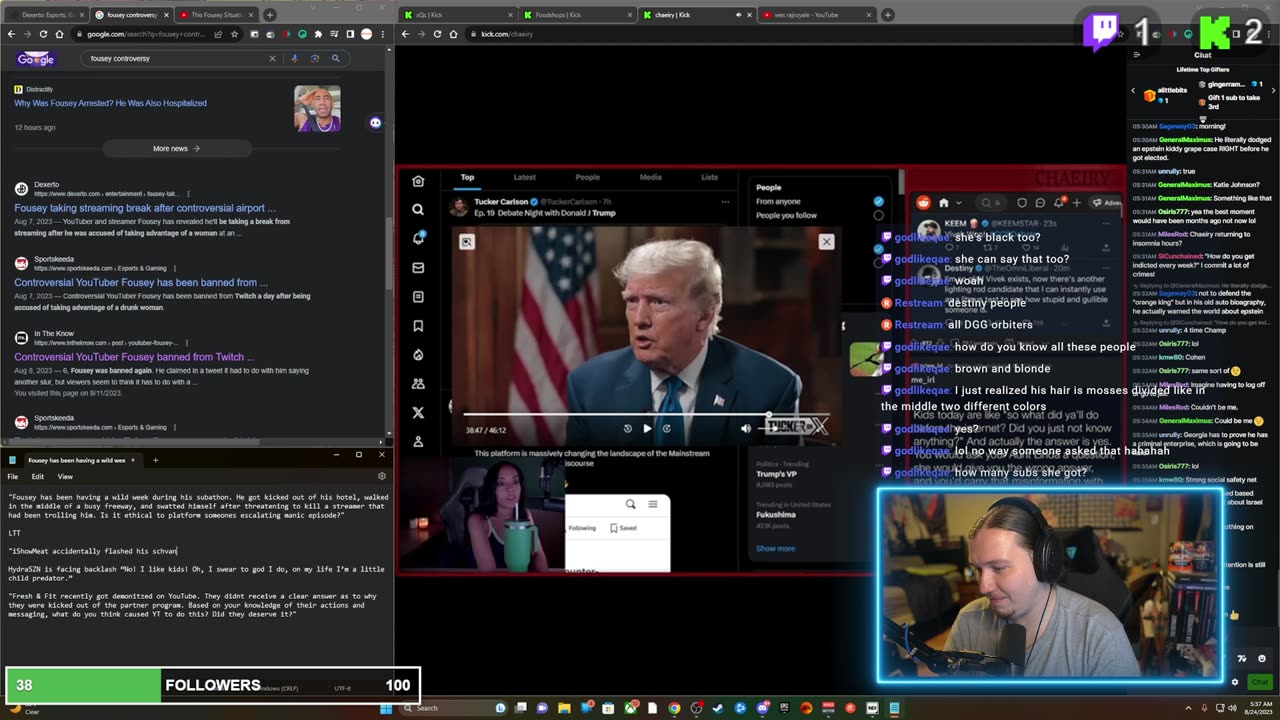Open Twitter profile icon in sidebar
1280x720 pixels.
tap(418, 441)
